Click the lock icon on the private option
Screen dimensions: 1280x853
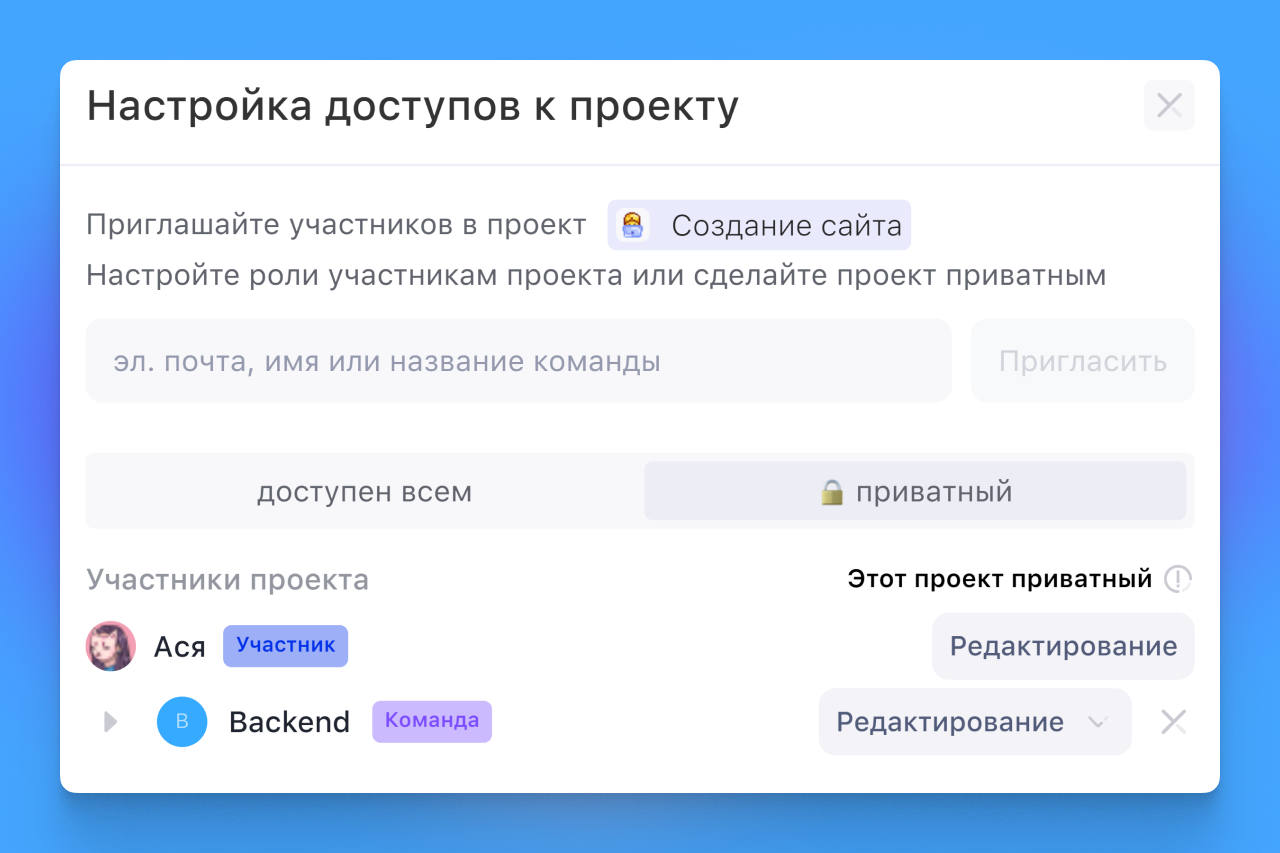click(832, 492)
